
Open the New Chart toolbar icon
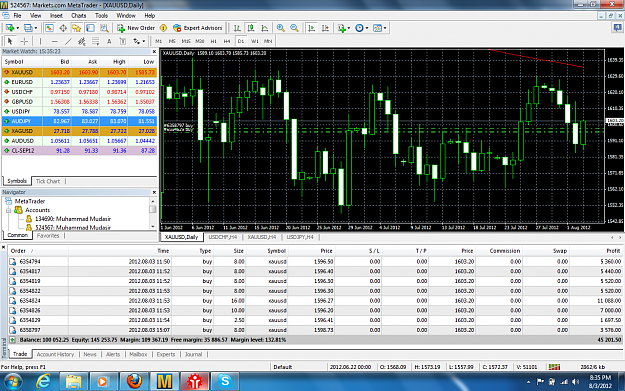pyautogui.click(x=12, y=28)
